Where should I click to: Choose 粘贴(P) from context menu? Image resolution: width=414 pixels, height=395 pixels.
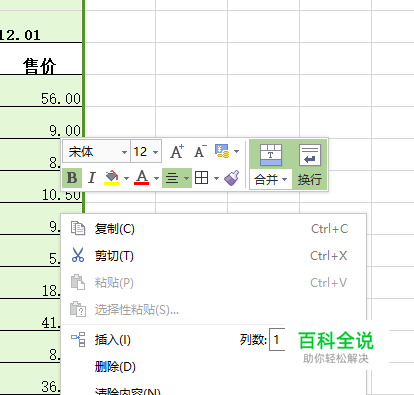(213, 283)
